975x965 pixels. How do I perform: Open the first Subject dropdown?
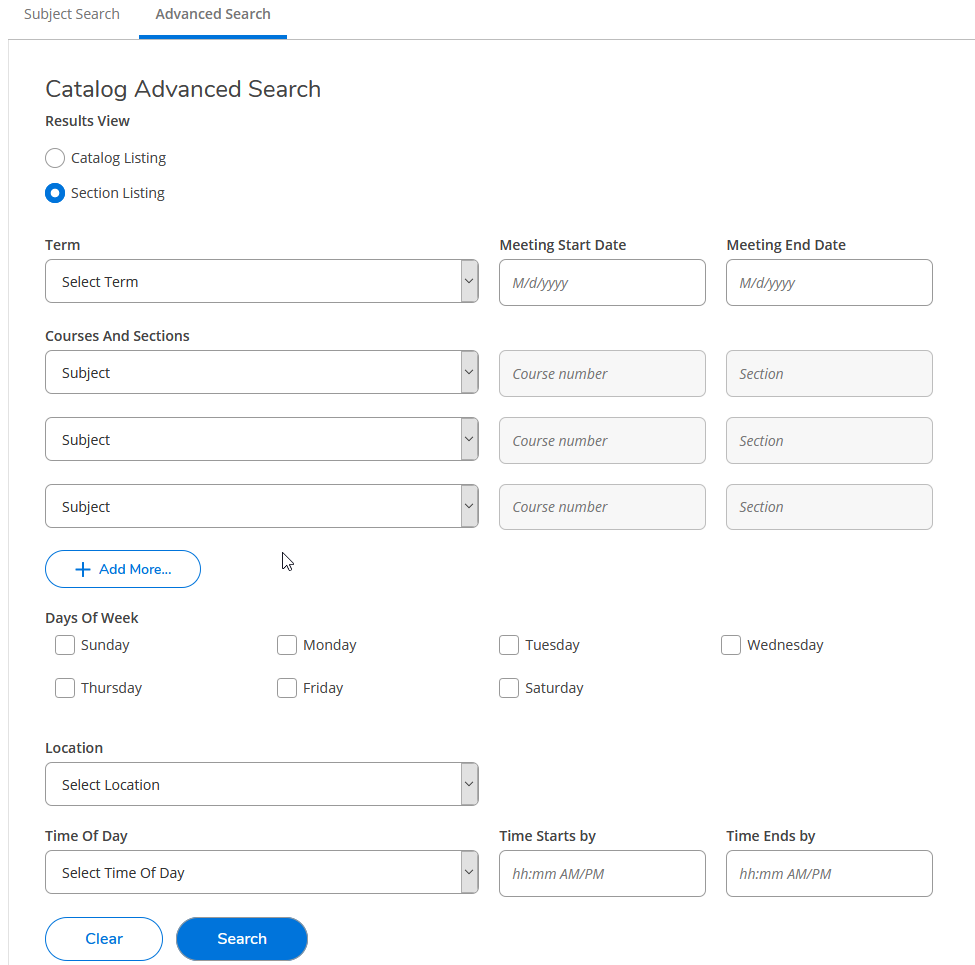pos(262,372)
